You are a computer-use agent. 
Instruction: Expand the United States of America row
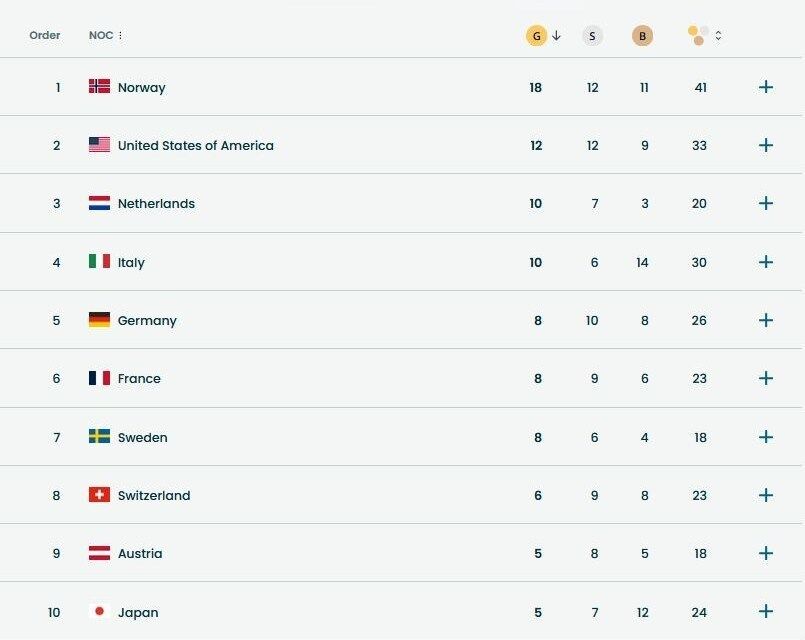[x=766, y=145]
